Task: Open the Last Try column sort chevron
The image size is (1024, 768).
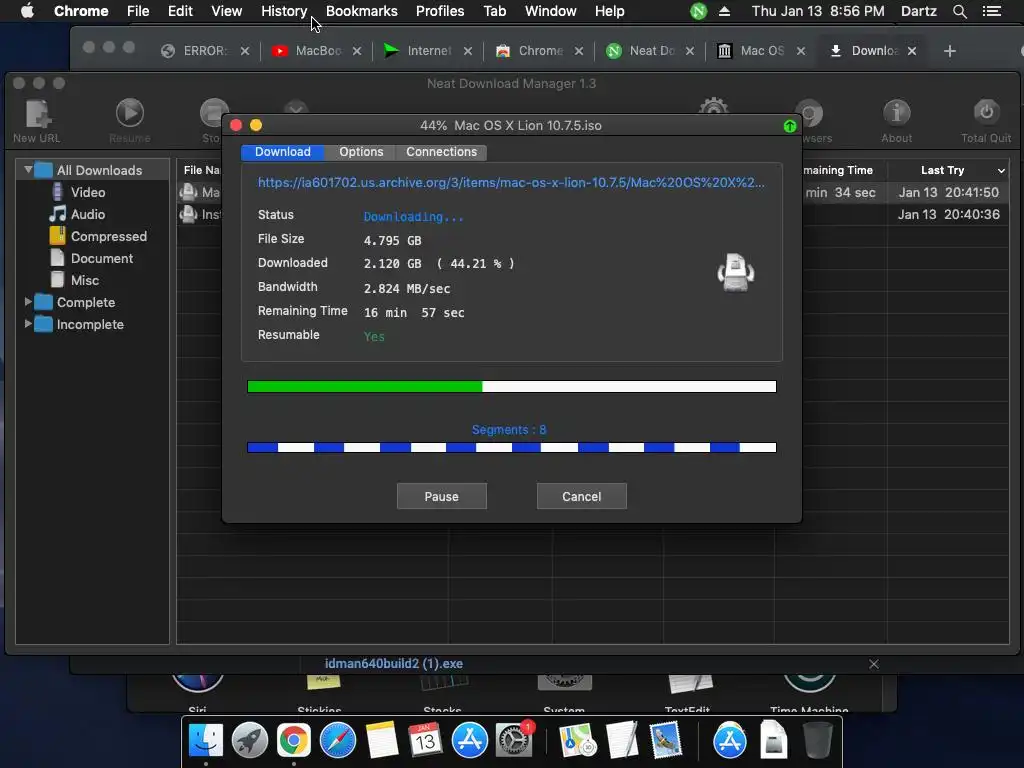Action: pyautogui.click(x=1001, y=170)
